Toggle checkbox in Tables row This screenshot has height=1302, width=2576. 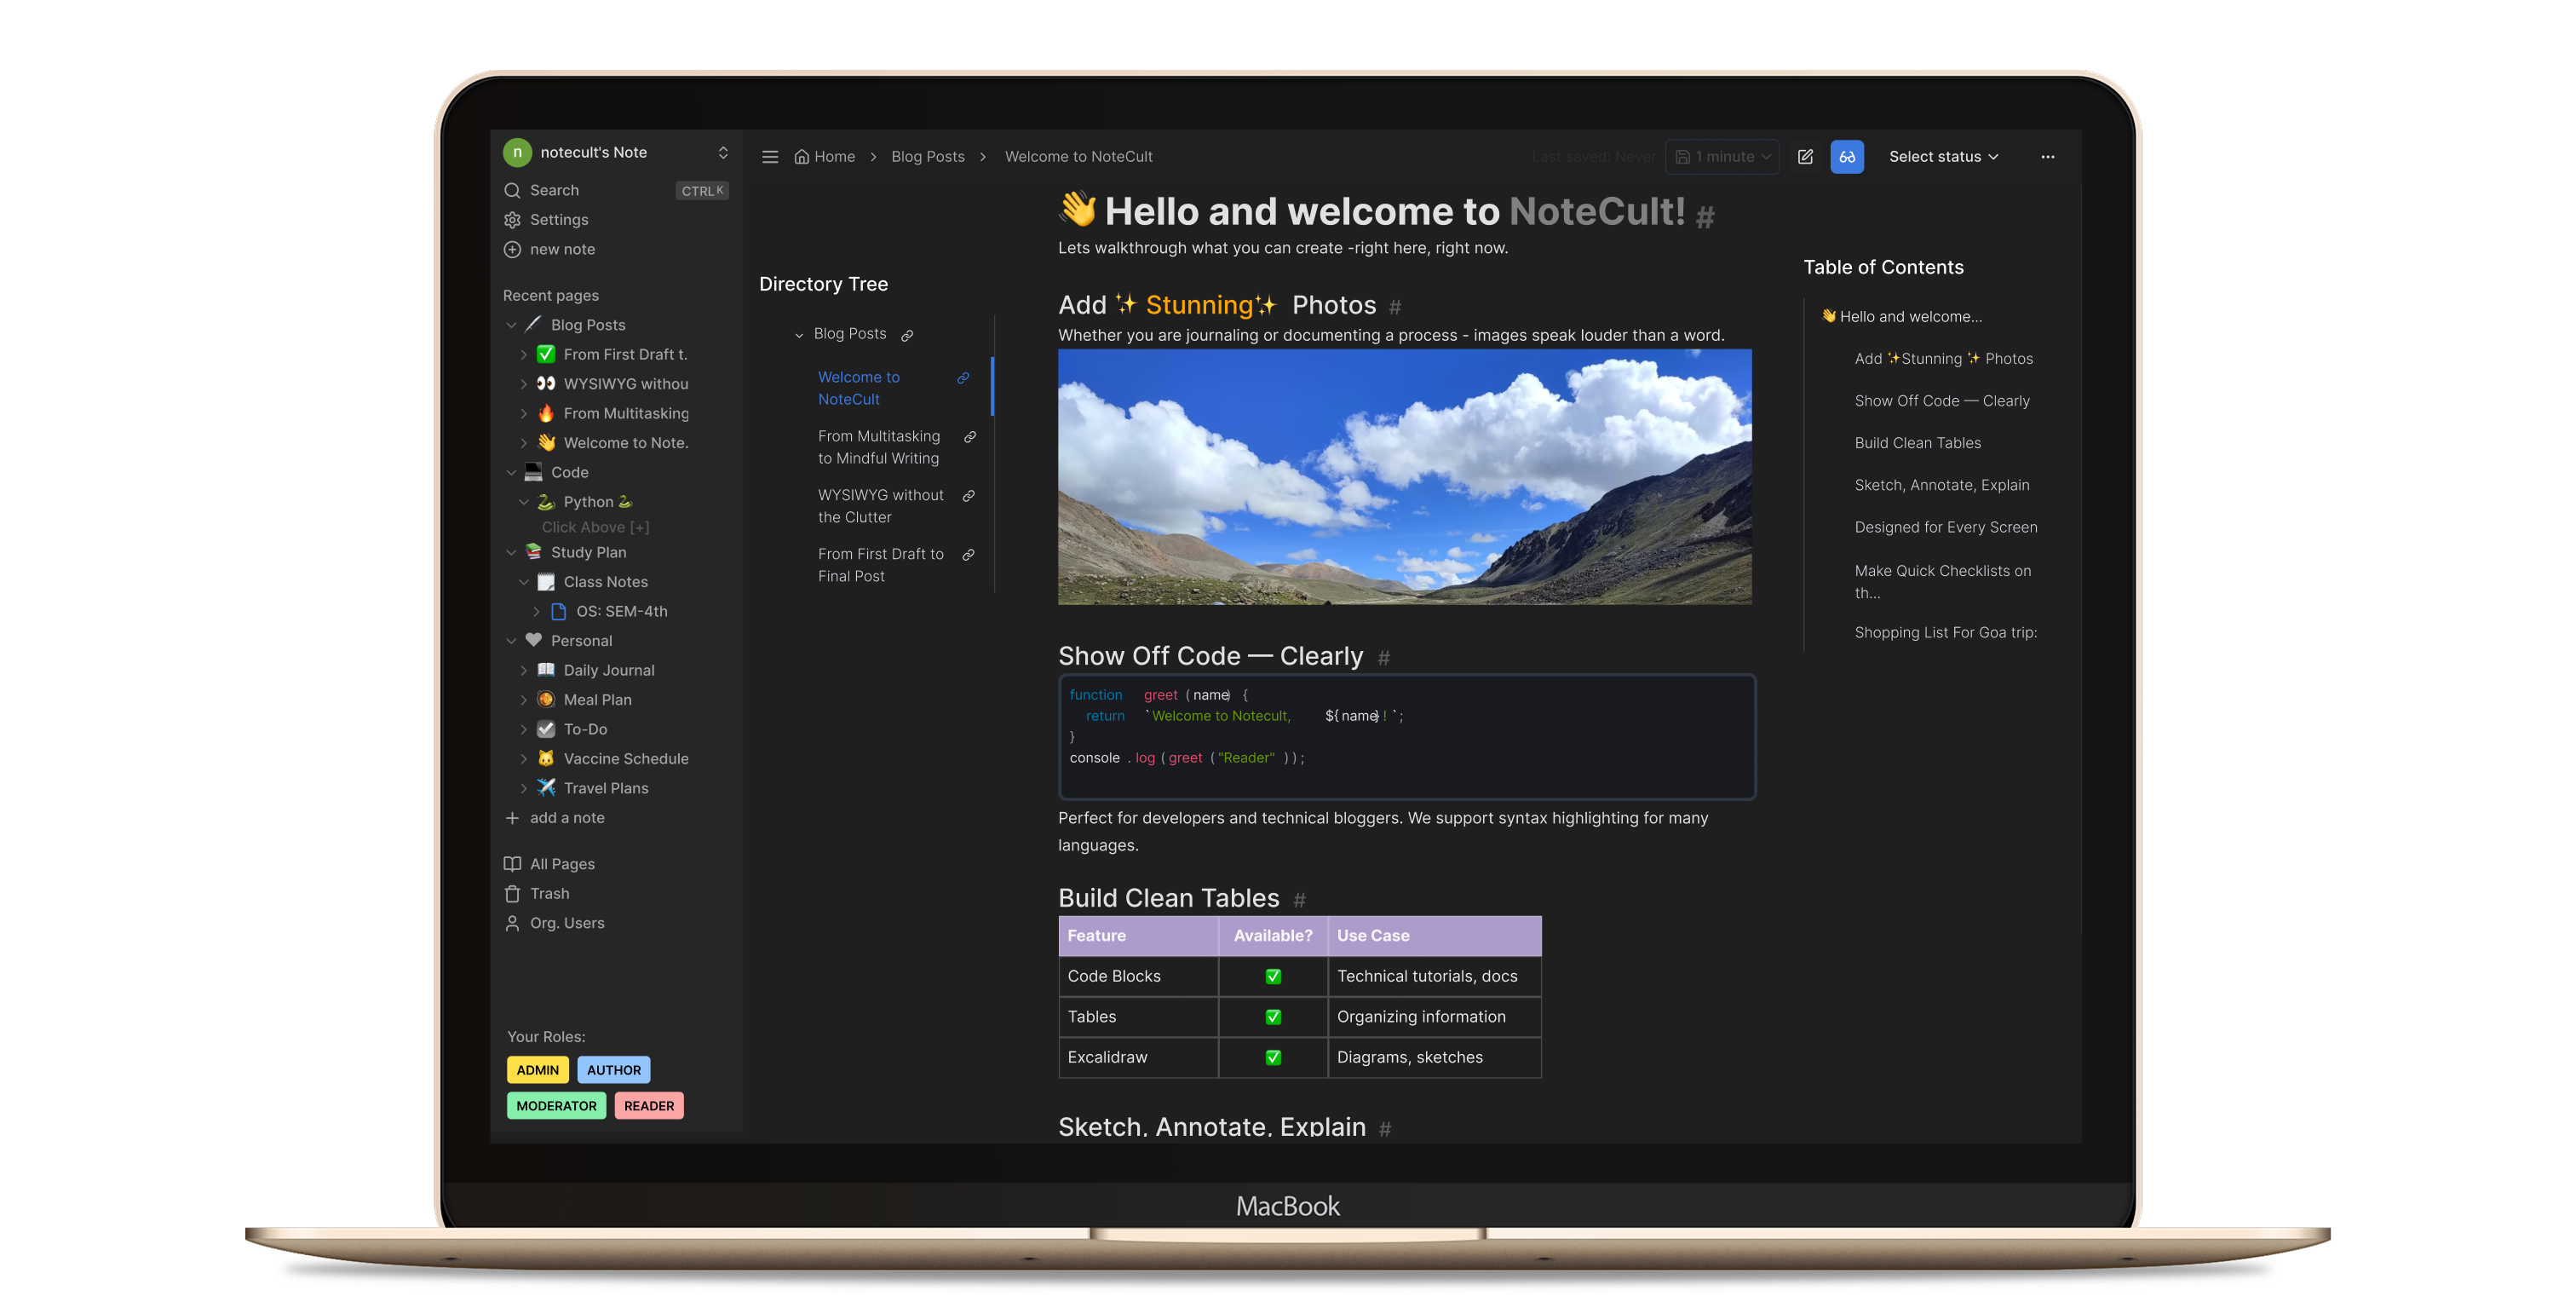pos(1273,1017)
